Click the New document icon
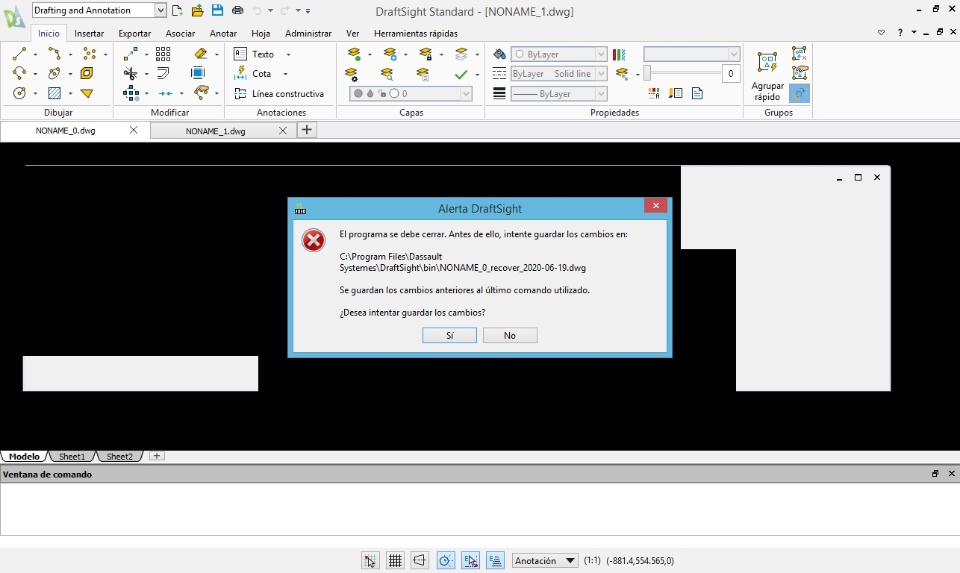Screen dimensions: 960x573 [177, 10]
